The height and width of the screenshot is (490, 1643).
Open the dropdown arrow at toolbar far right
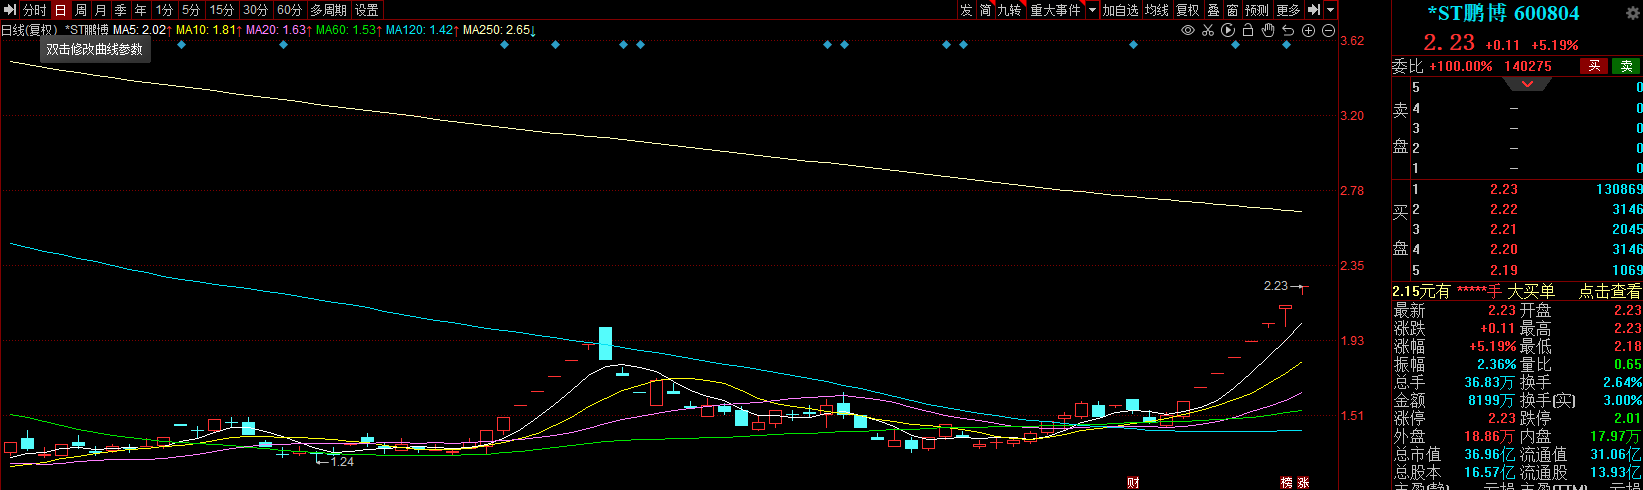coord(1331,10)
